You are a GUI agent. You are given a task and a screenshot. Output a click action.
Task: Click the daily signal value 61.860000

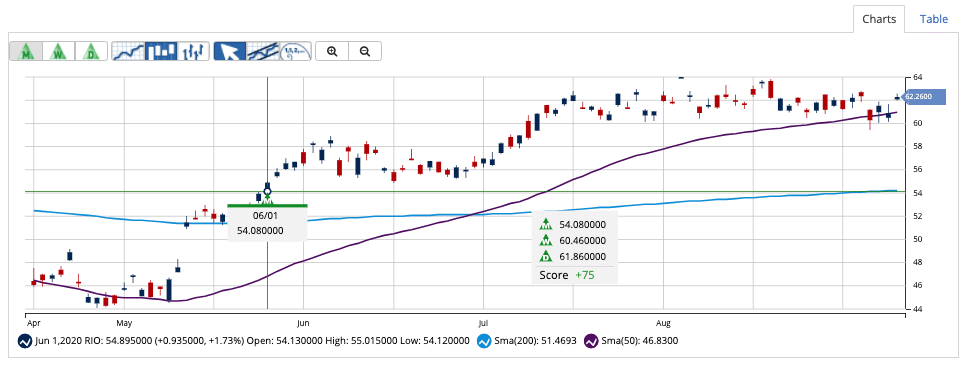point(583,256)
